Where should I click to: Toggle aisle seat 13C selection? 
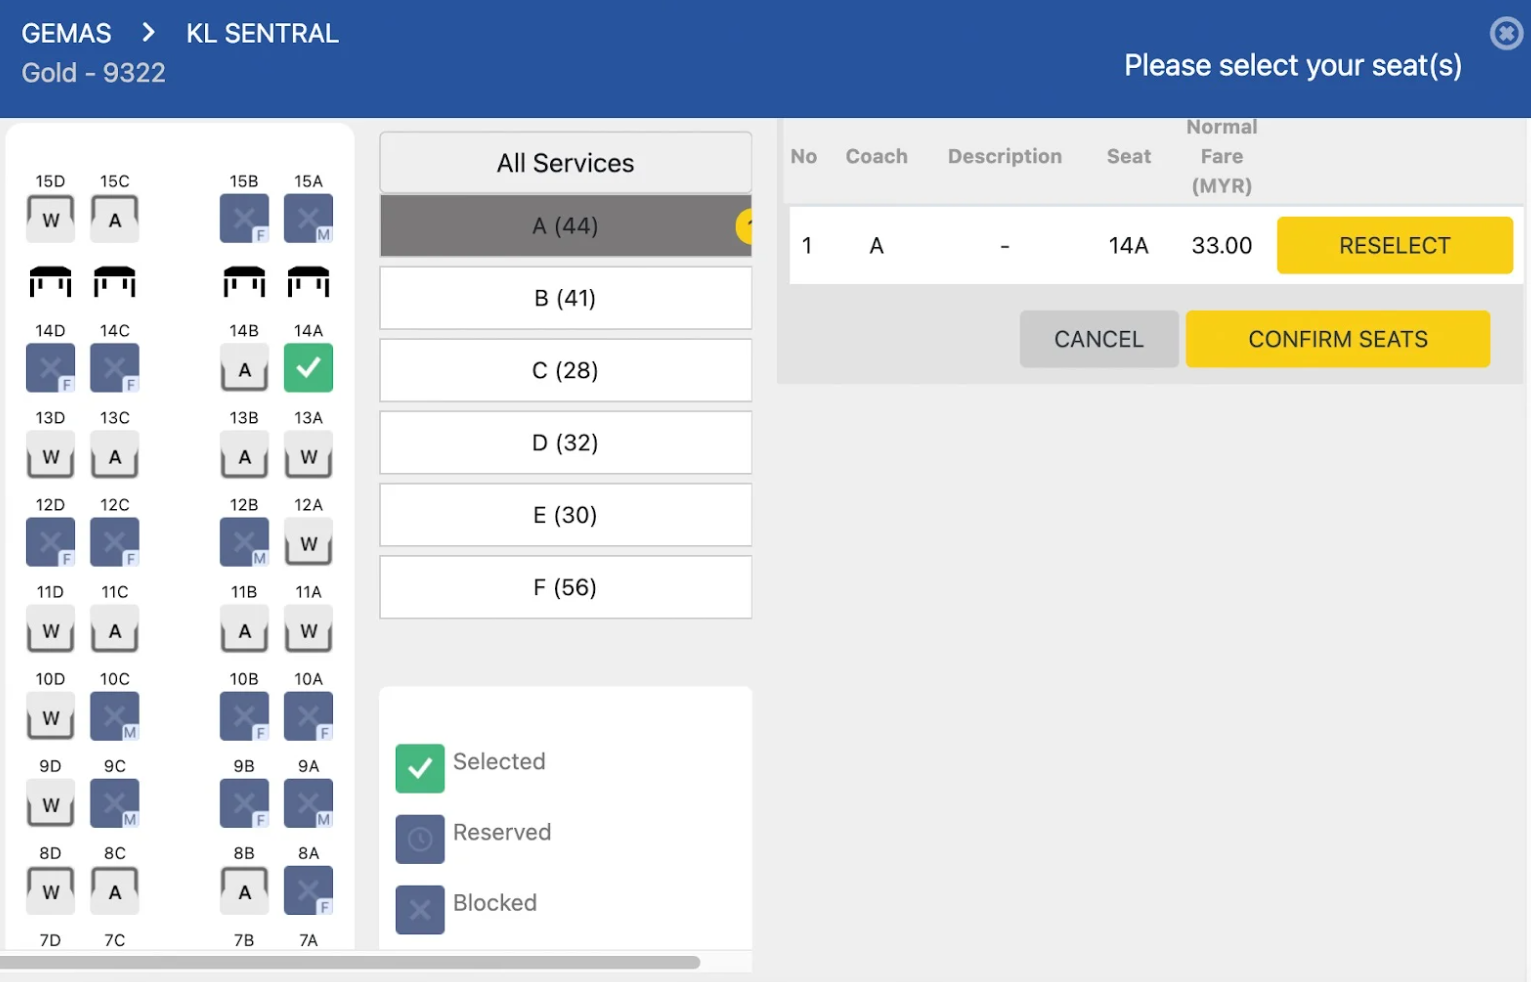pos(115,456)
